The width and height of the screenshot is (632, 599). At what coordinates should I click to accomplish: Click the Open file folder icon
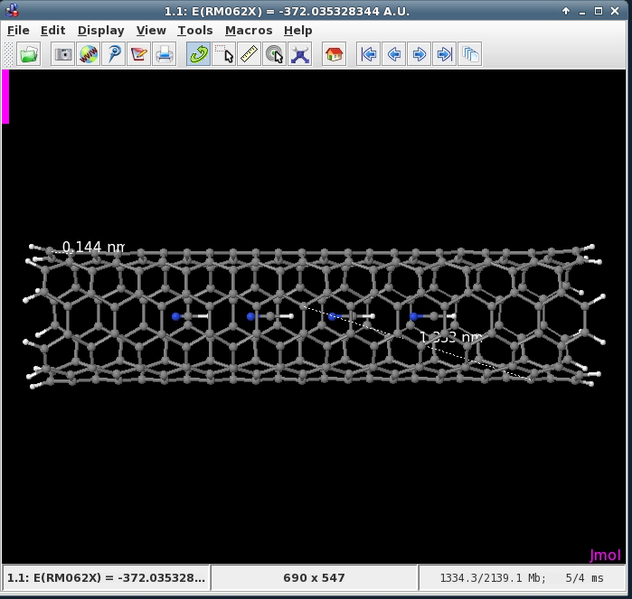click(29, 54)
